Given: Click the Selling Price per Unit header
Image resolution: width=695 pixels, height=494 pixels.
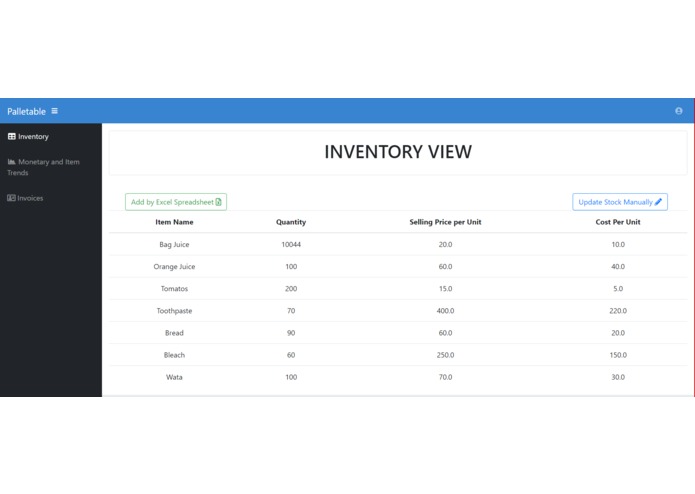Looking at the screenshot, I should pos(445,222).
